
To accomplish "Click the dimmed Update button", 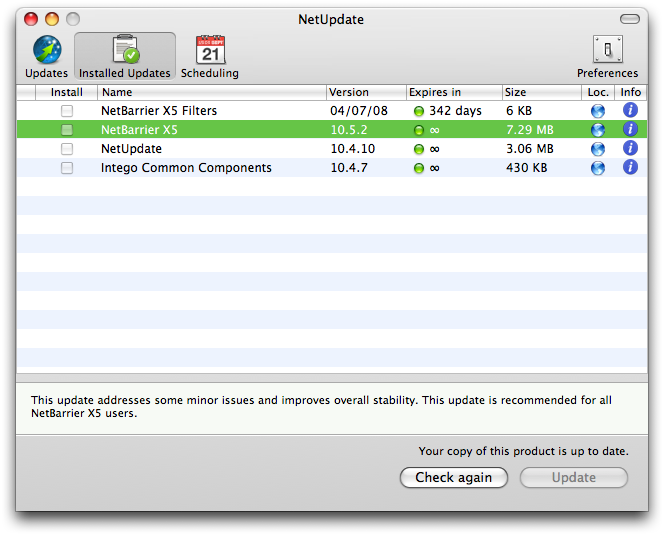I will (574, 477).
